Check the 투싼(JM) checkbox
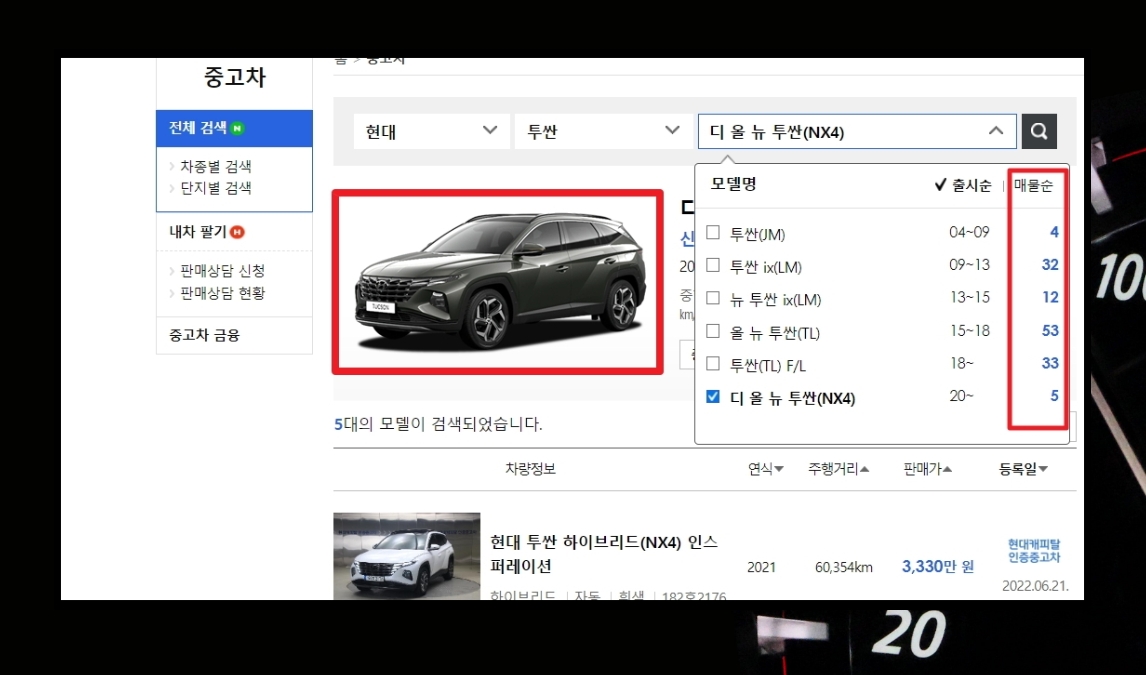1146x675 pixels. pyautogui.click(x=713, y=232)
